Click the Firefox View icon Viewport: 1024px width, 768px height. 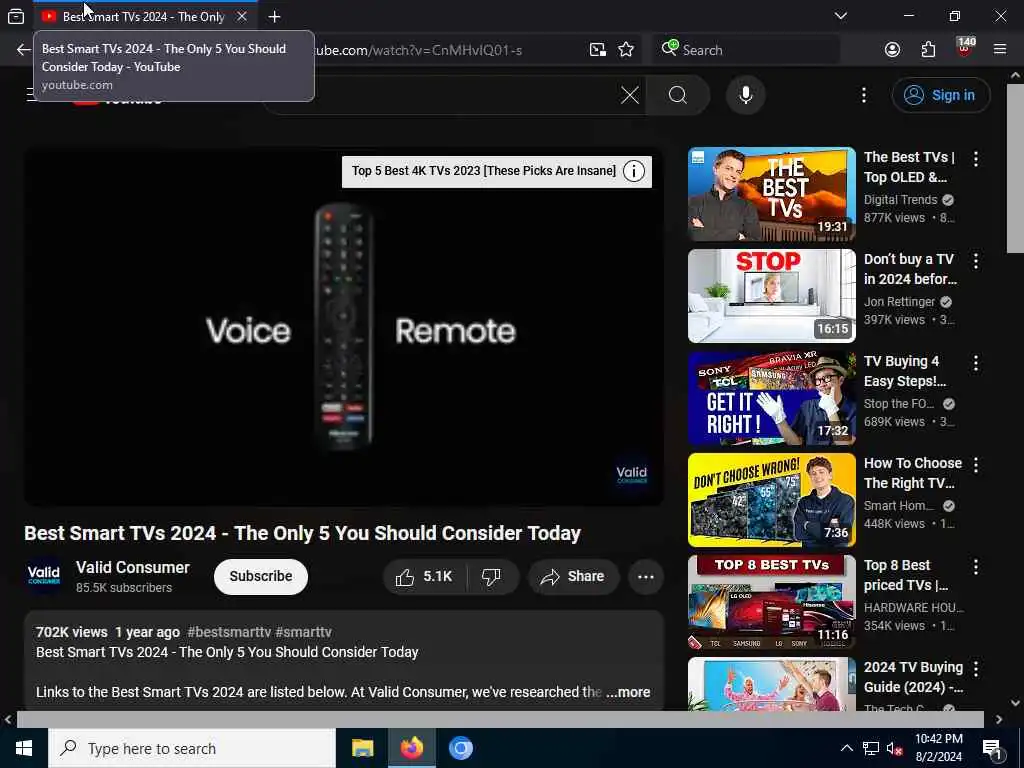(16, 16)
